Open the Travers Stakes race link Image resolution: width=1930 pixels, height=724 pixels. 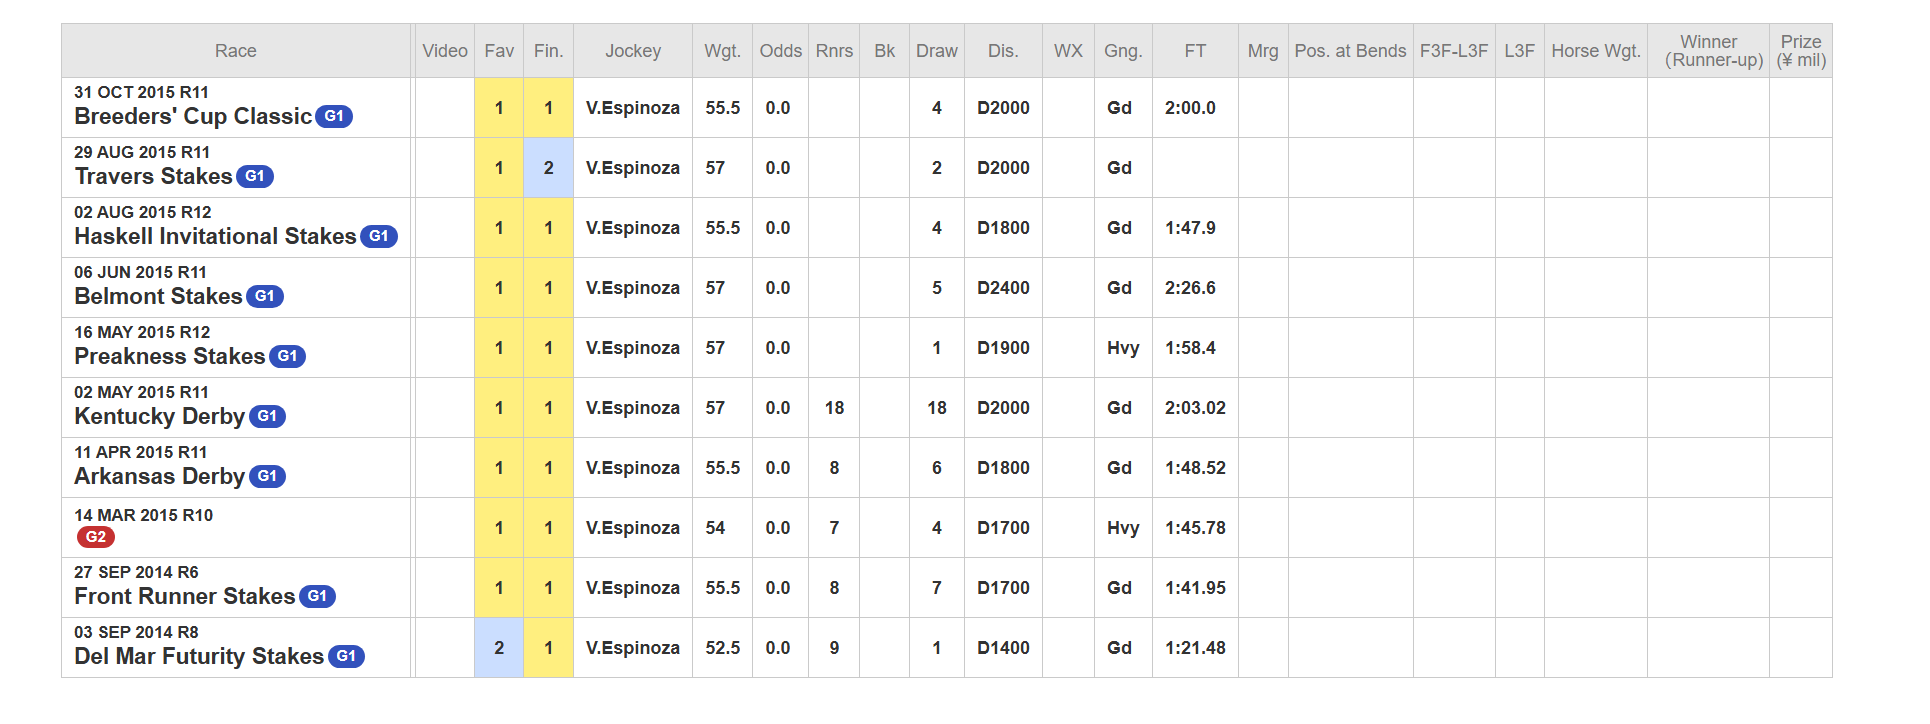[153, 176]
